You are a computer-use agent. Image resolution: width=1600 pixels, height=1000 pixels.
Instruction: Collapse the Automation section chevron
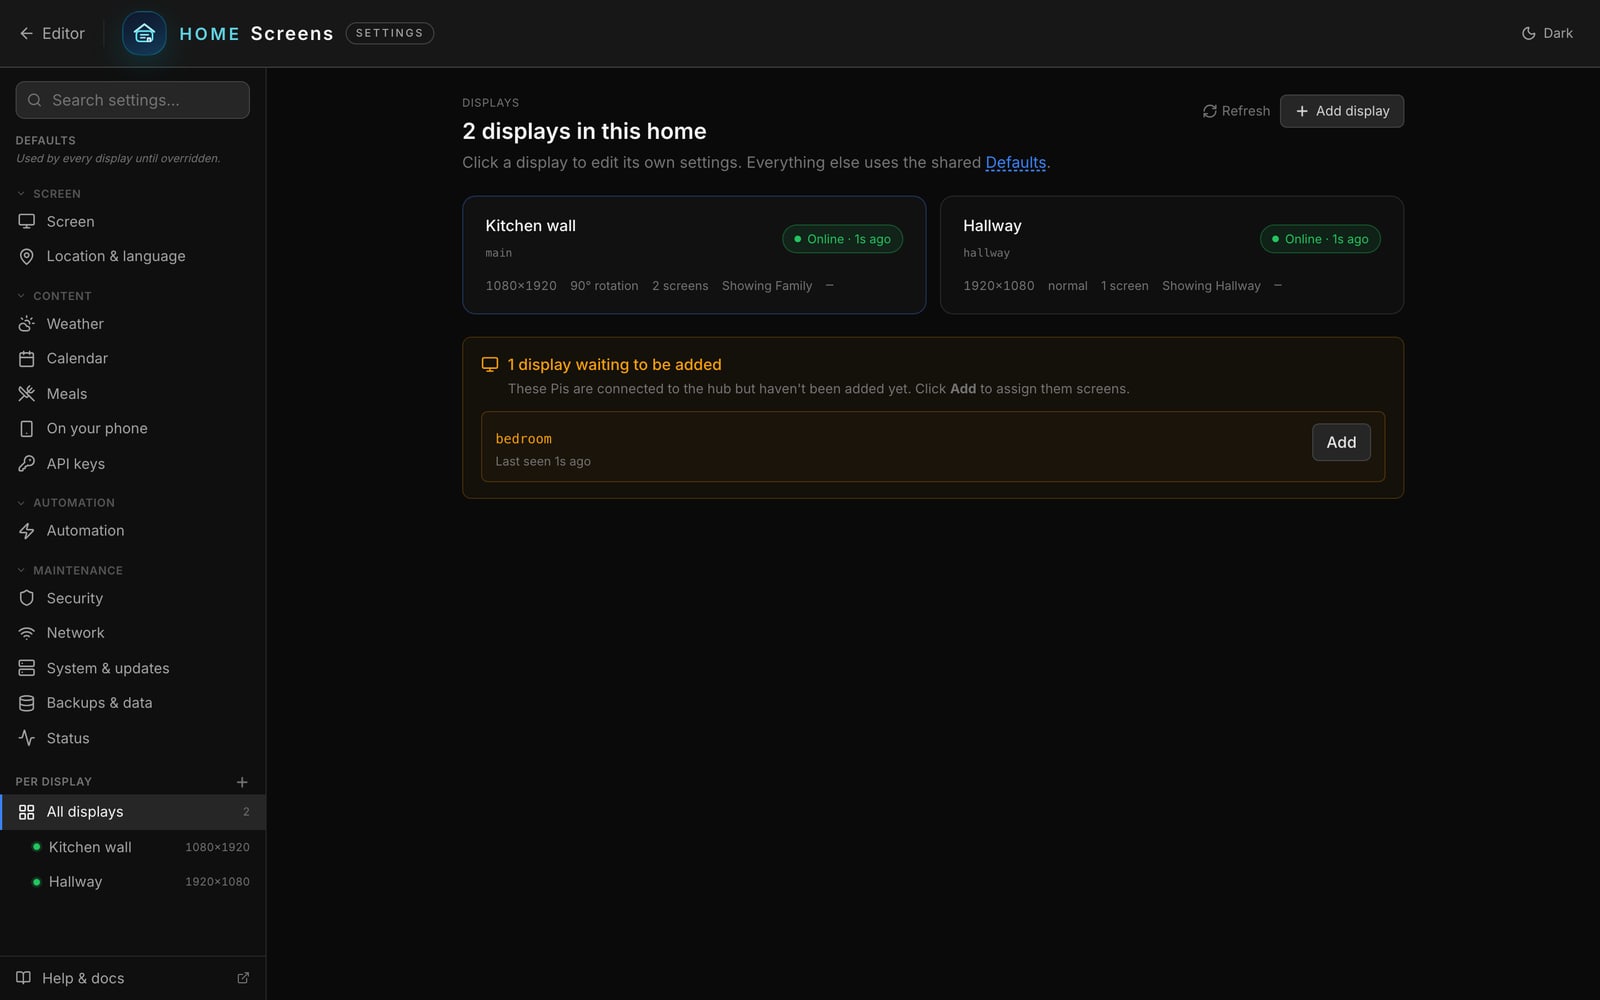click(21, 503)
